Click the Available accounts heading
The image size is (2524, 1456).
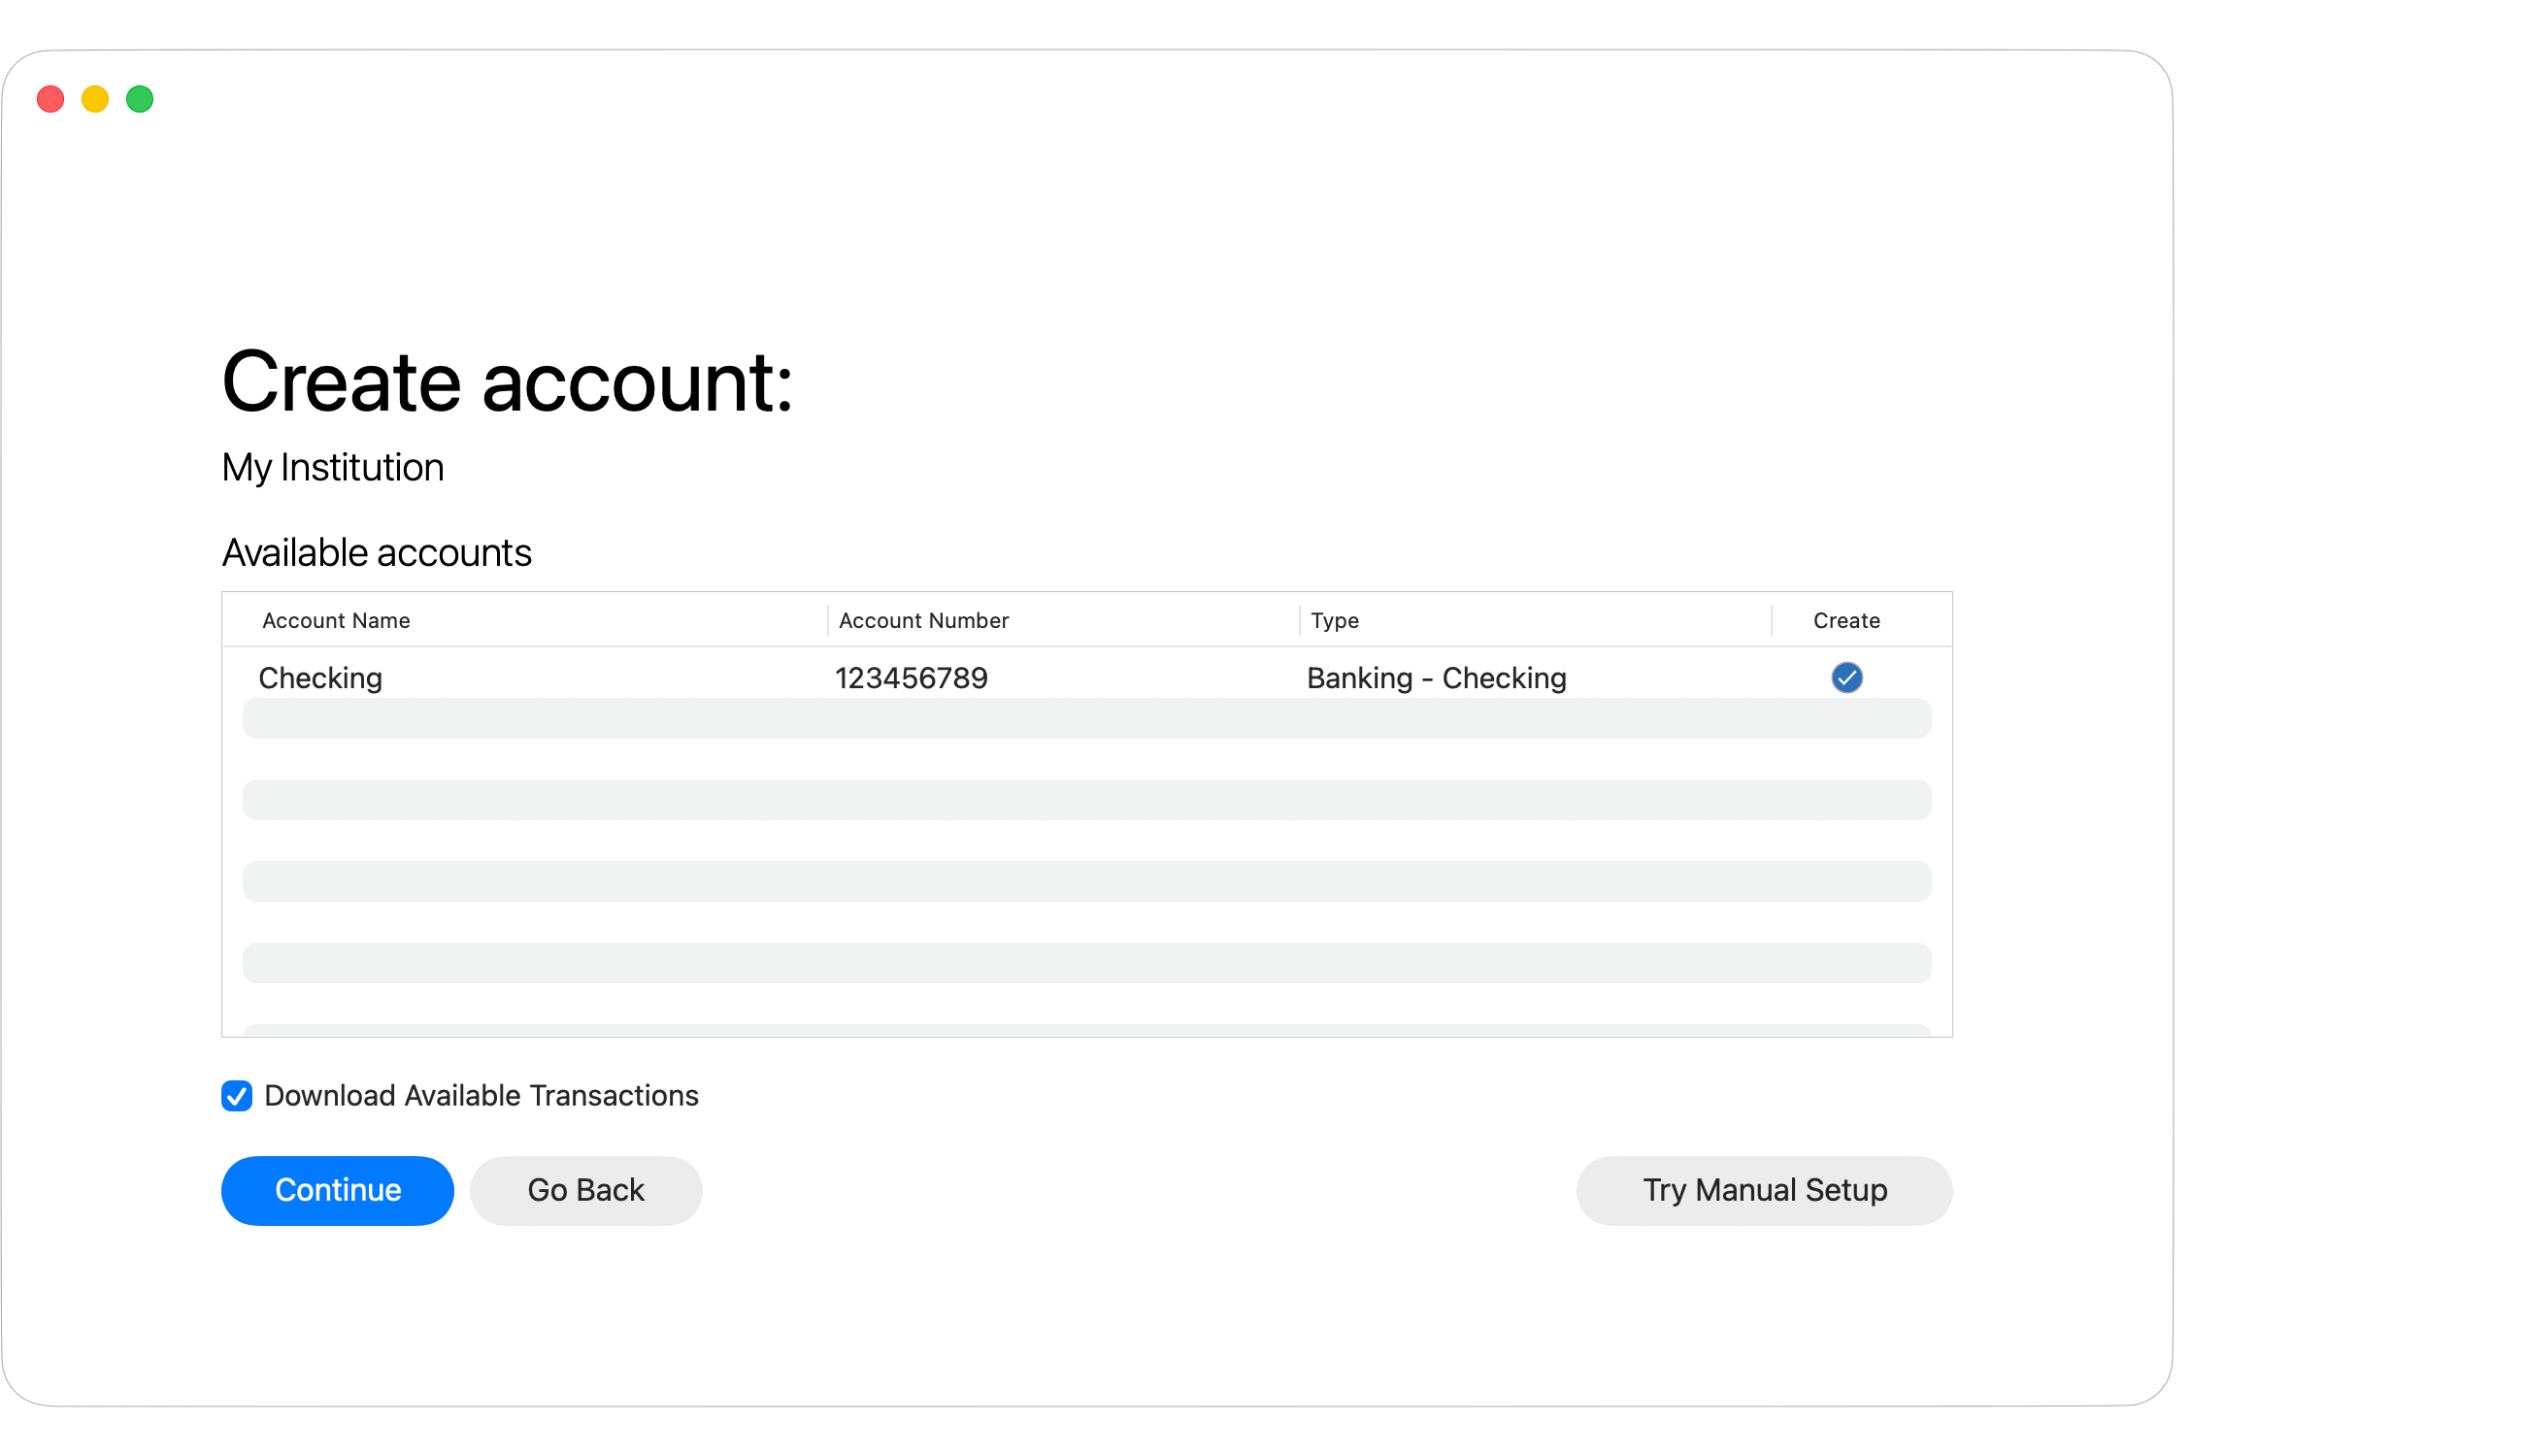pyautogui.click(x=377, y=552)
